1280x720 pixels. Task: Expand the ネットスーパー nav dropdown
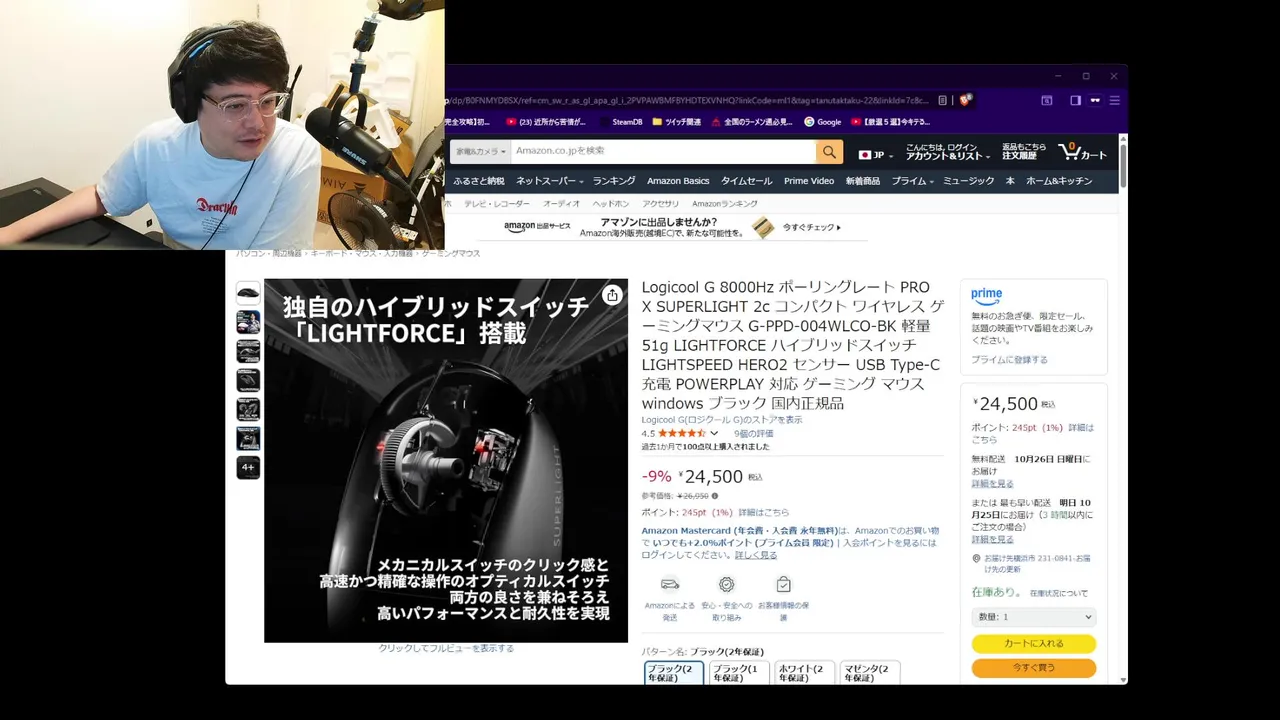click(x=550, y=181)
